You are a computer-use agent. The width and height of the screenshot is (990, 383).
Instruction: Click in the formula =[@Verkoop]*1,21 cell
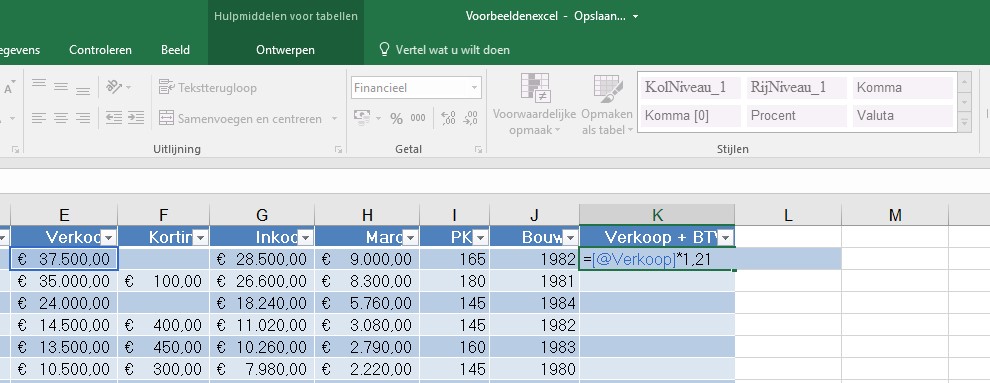click(x=657, y=259)
